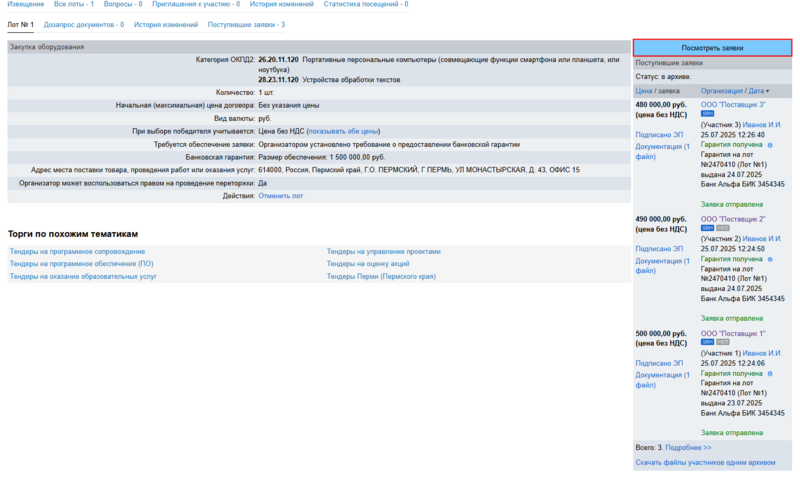Click the МСП badge under ООО "Поставщик 2"
The width and height of the screenshot is (800, 477).
[x=723, y=227]
